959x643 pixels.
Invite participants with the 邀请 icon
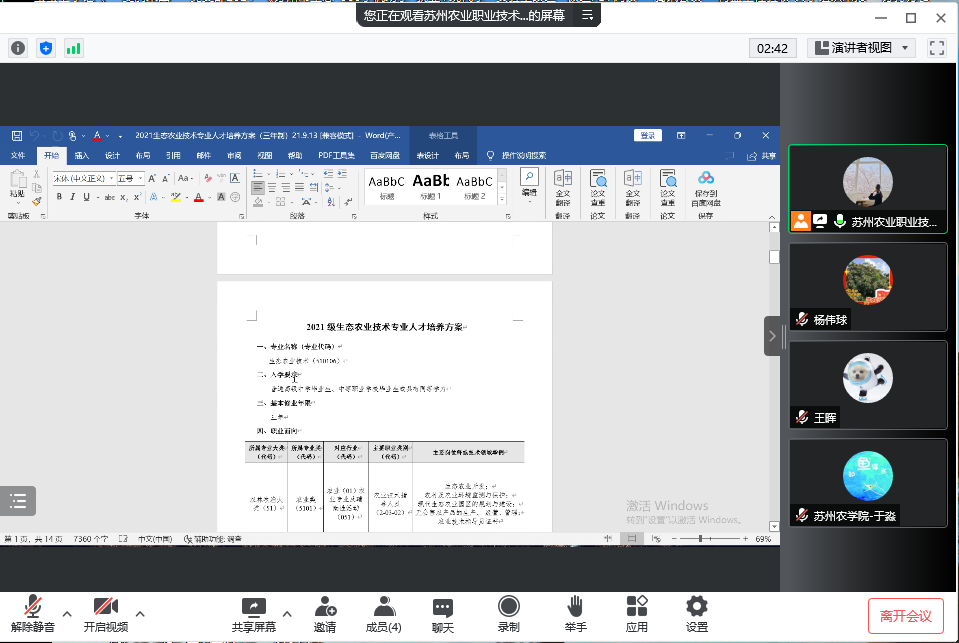[325, 614]
